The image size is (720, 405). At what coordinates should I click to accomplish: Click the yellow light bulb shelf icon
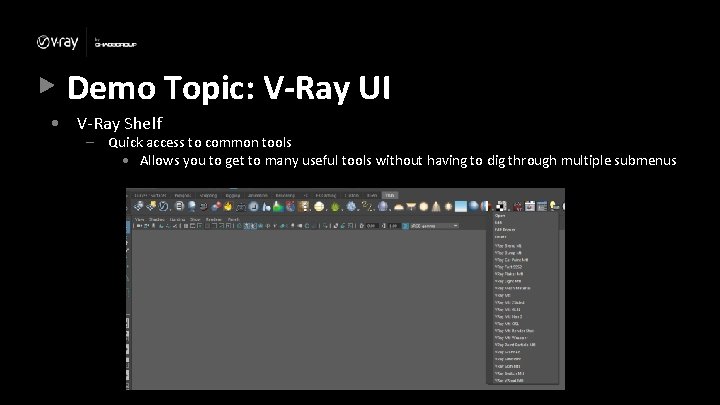tap(554, 207)
